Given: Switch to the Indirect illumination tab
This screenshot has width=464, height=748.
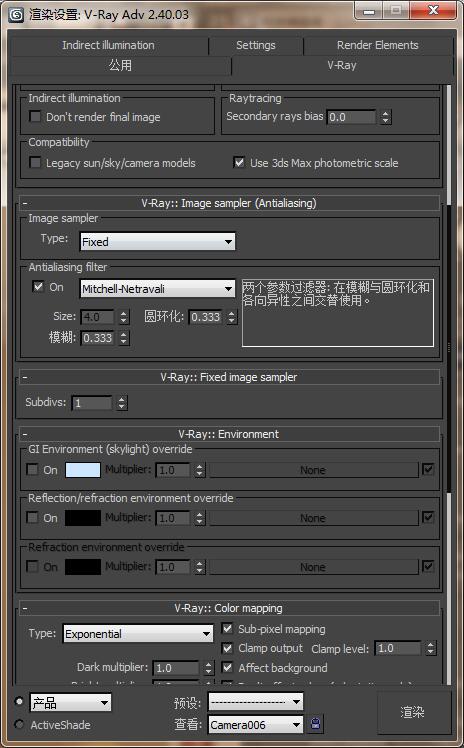Looking at the screenshot, I should click(x=108, y=45).
